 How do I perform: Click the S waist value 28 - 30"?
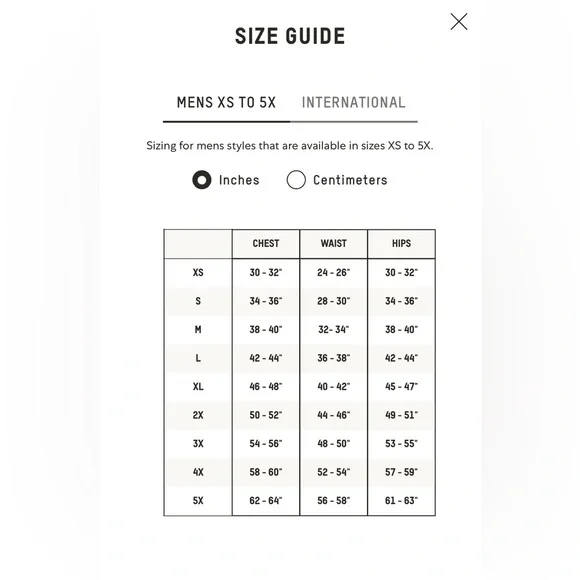coord(334,301)
